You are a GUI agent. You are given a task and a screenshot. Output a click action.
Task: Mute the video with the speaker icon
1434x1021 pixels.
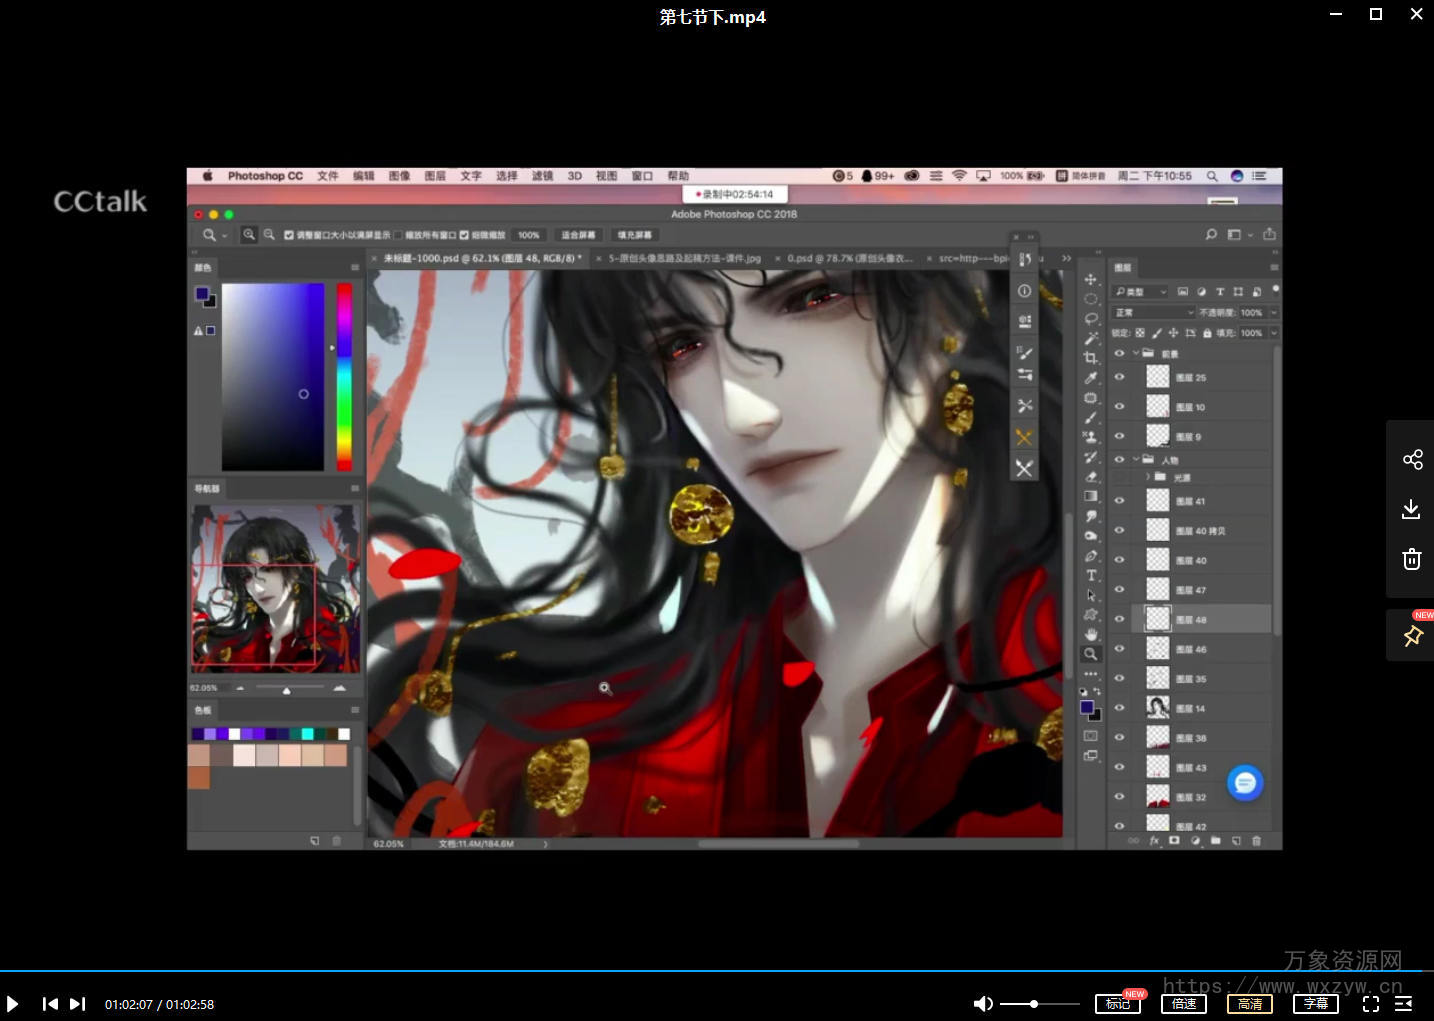(983, 1004)
